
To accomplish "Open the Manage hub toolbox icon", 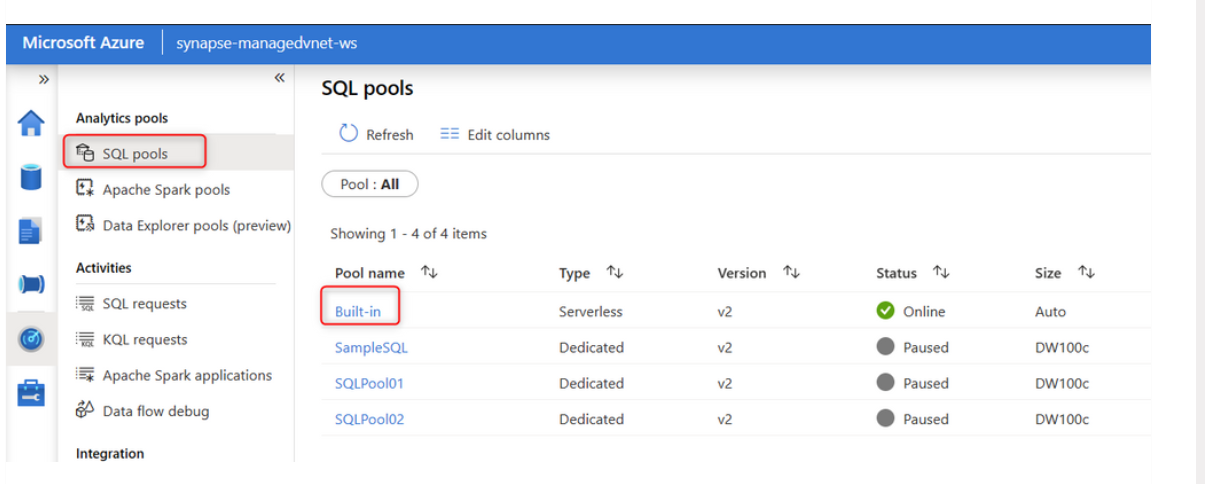I will click(31, 393).
